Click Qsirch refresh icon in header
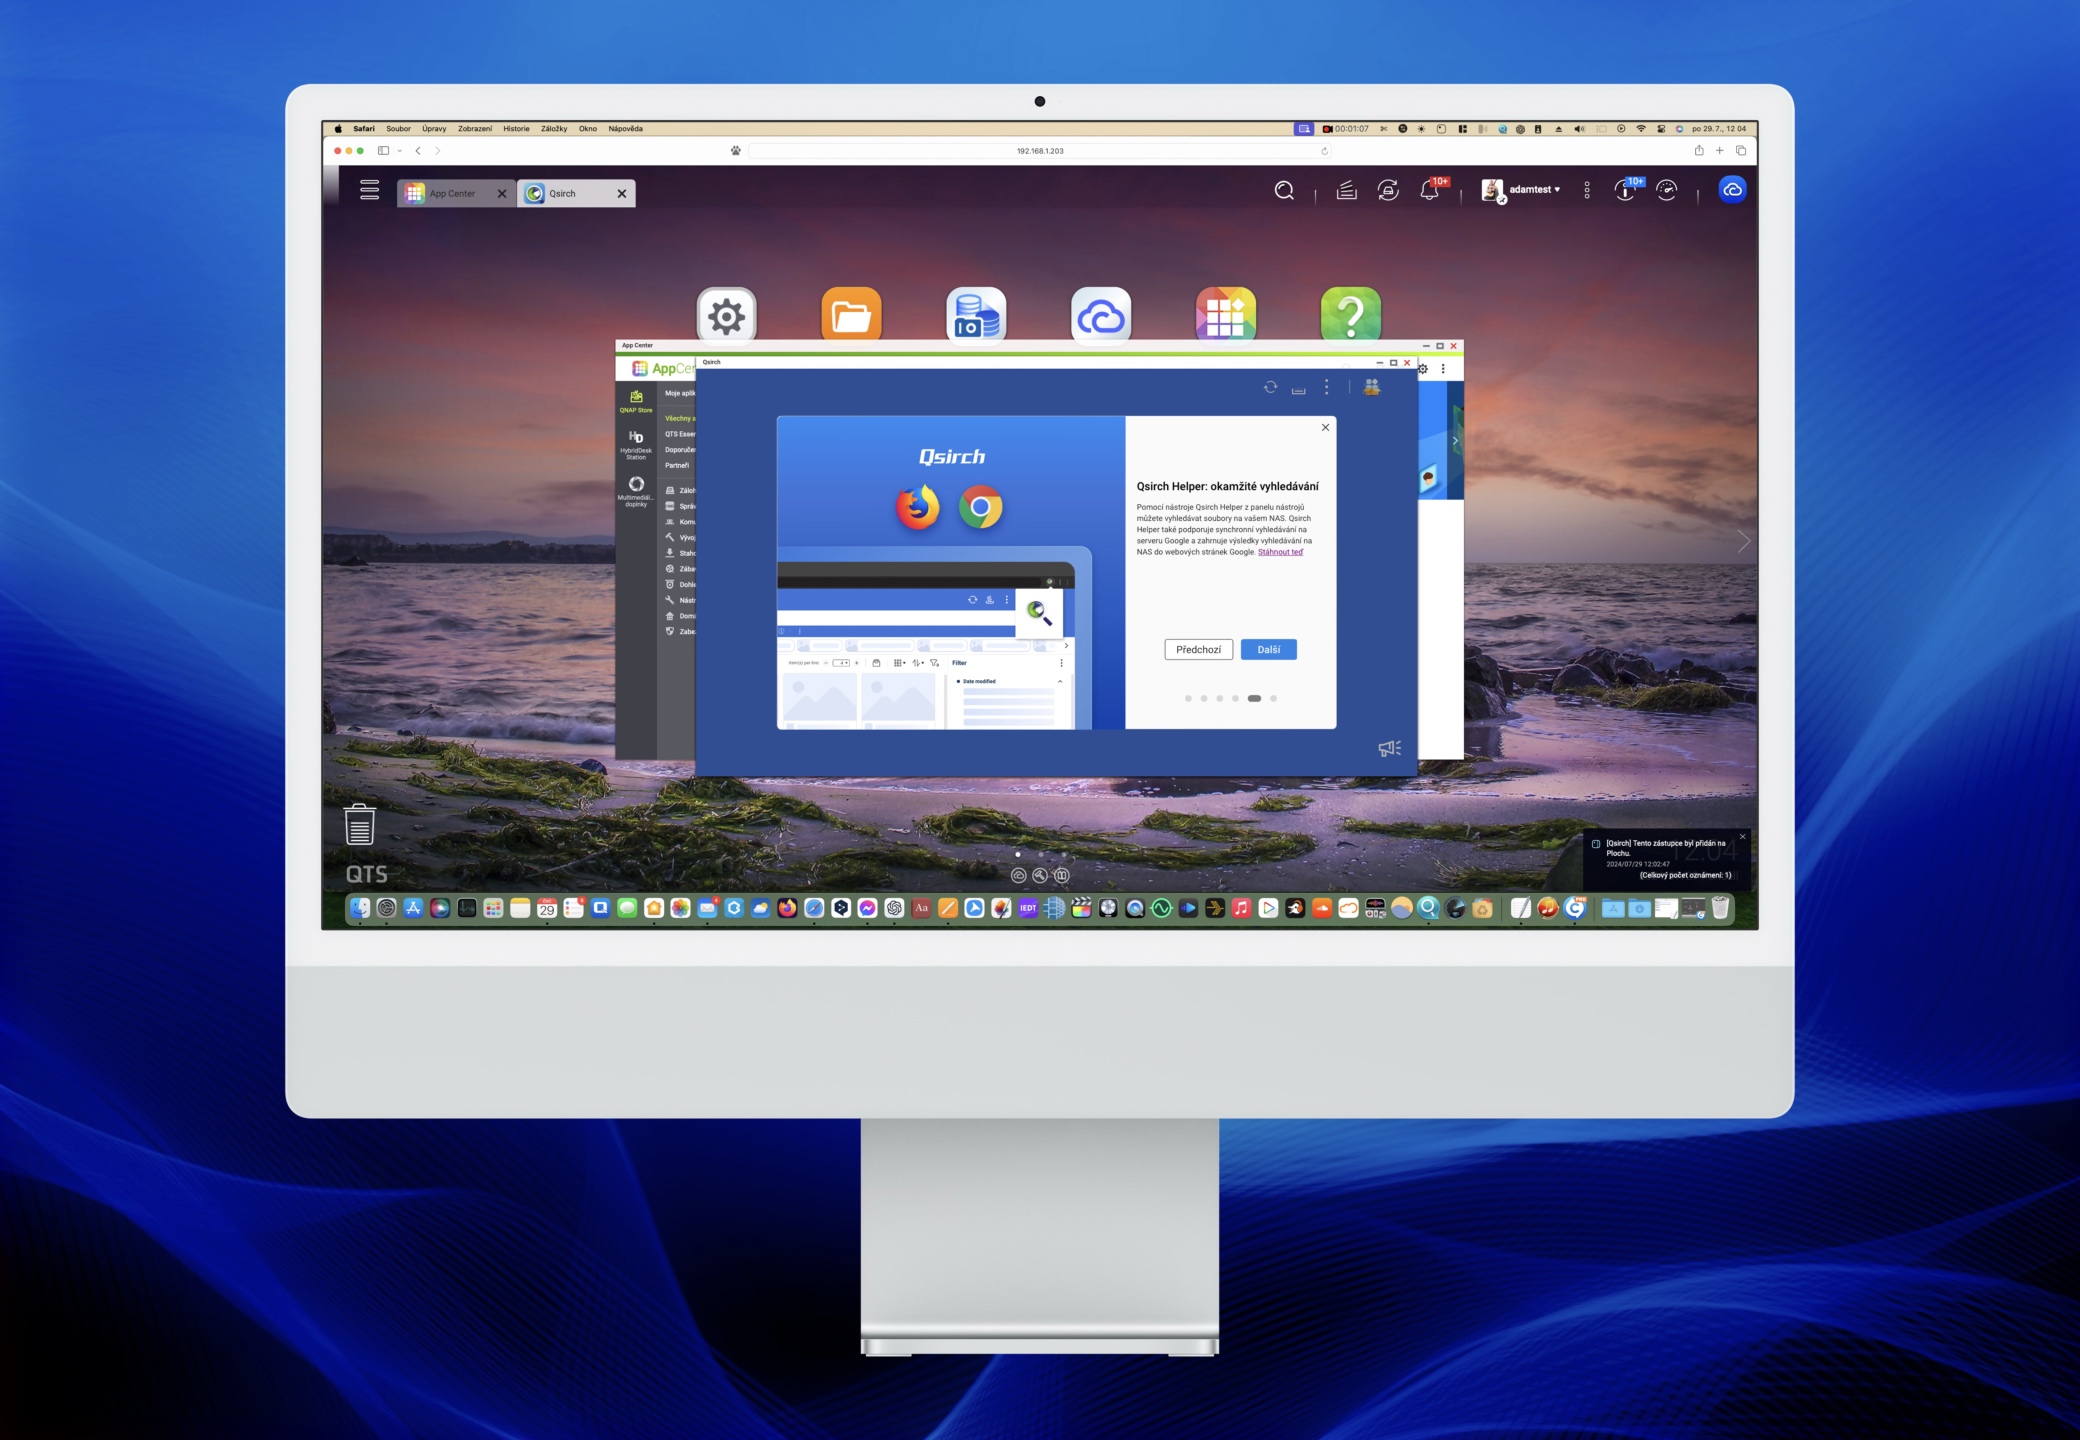The image size is (2080, 1440). (1270, 387)
